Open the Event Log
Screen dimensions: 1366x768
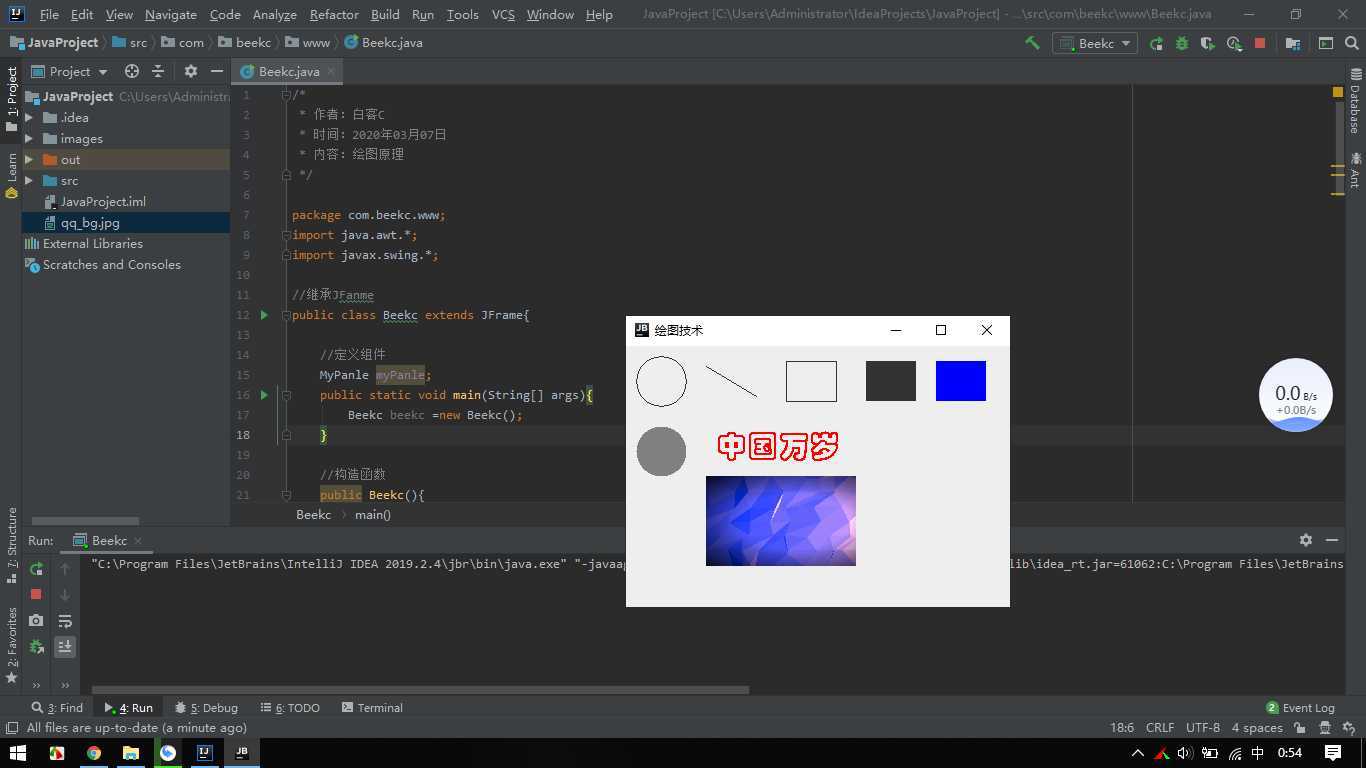coord(1300,707)
